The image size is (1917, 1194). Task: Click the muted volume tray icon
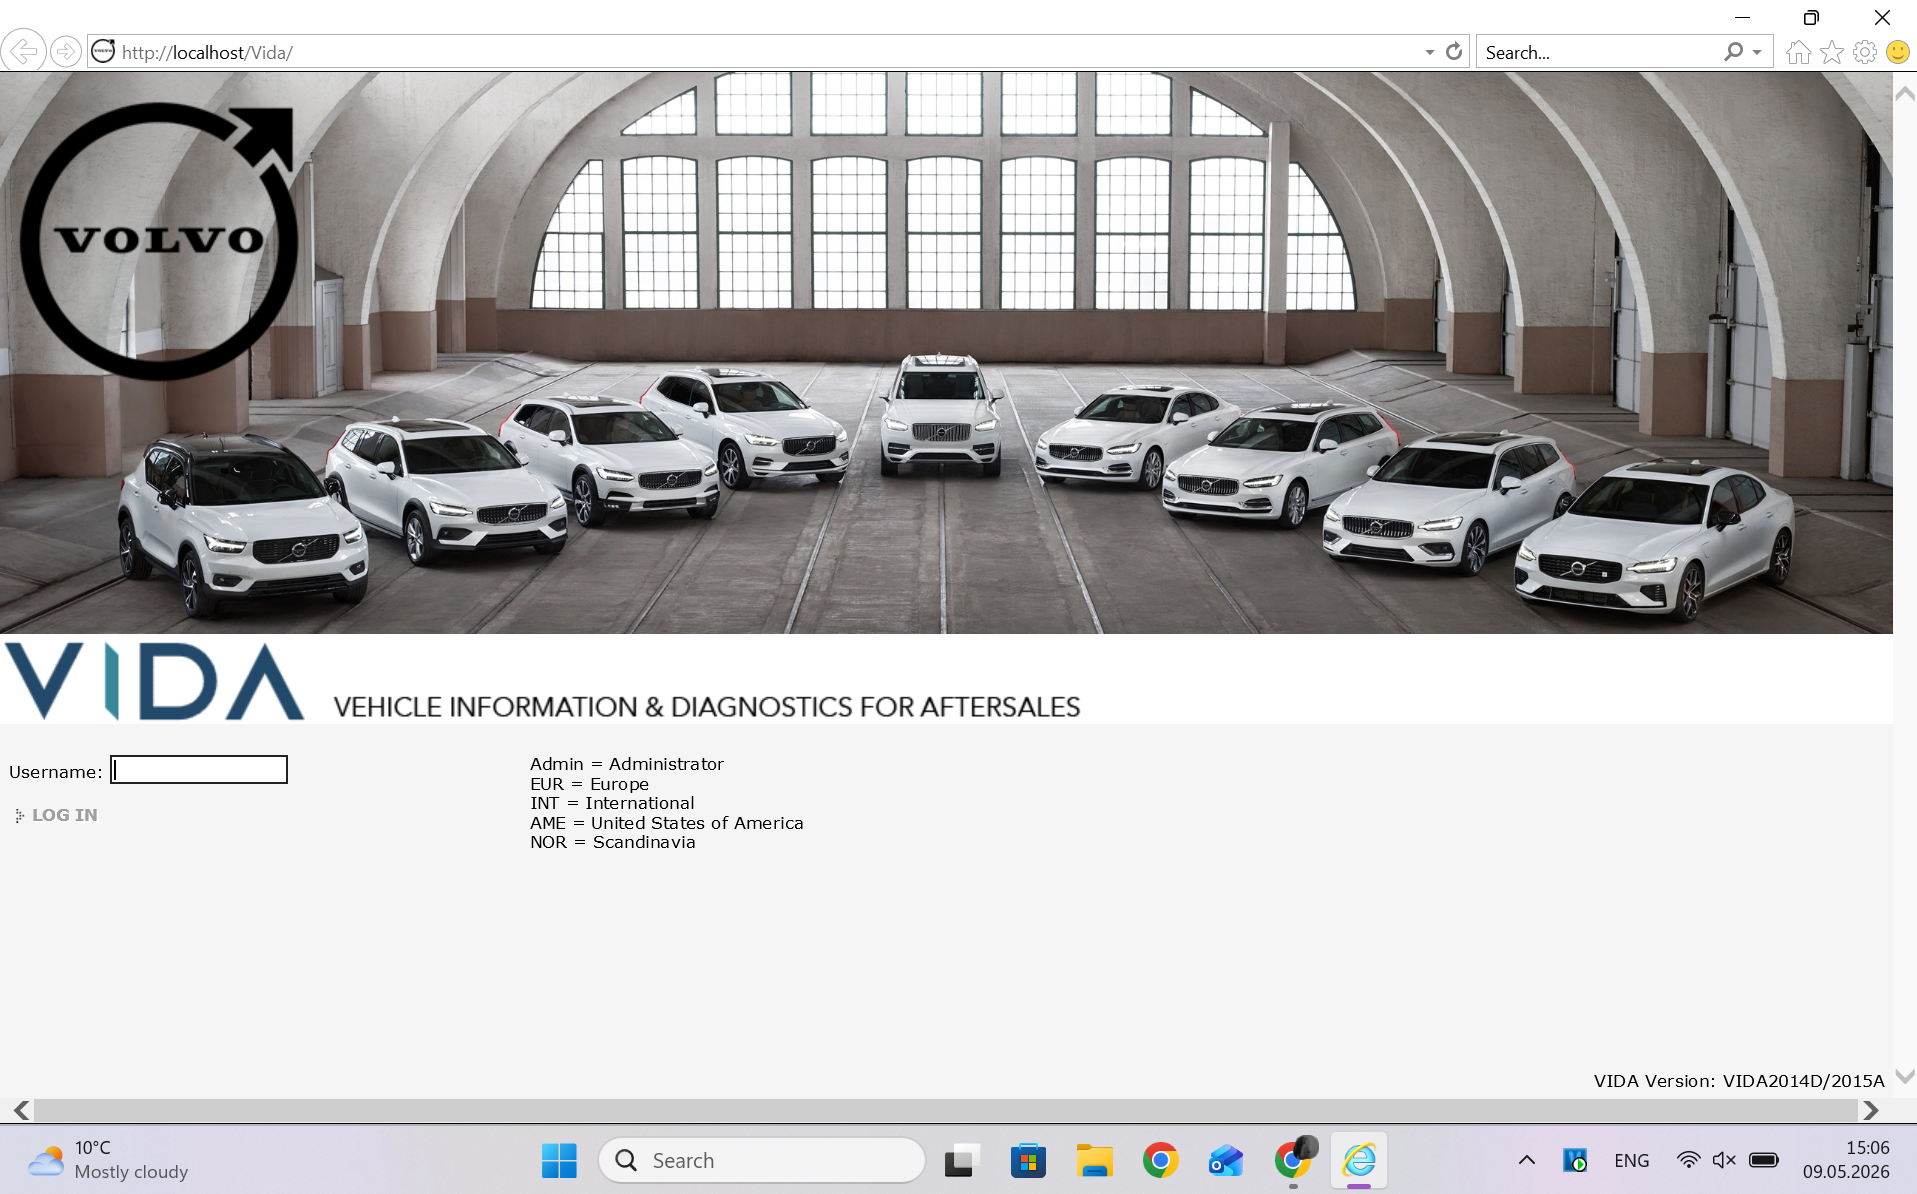(x=1724, y=1160)
